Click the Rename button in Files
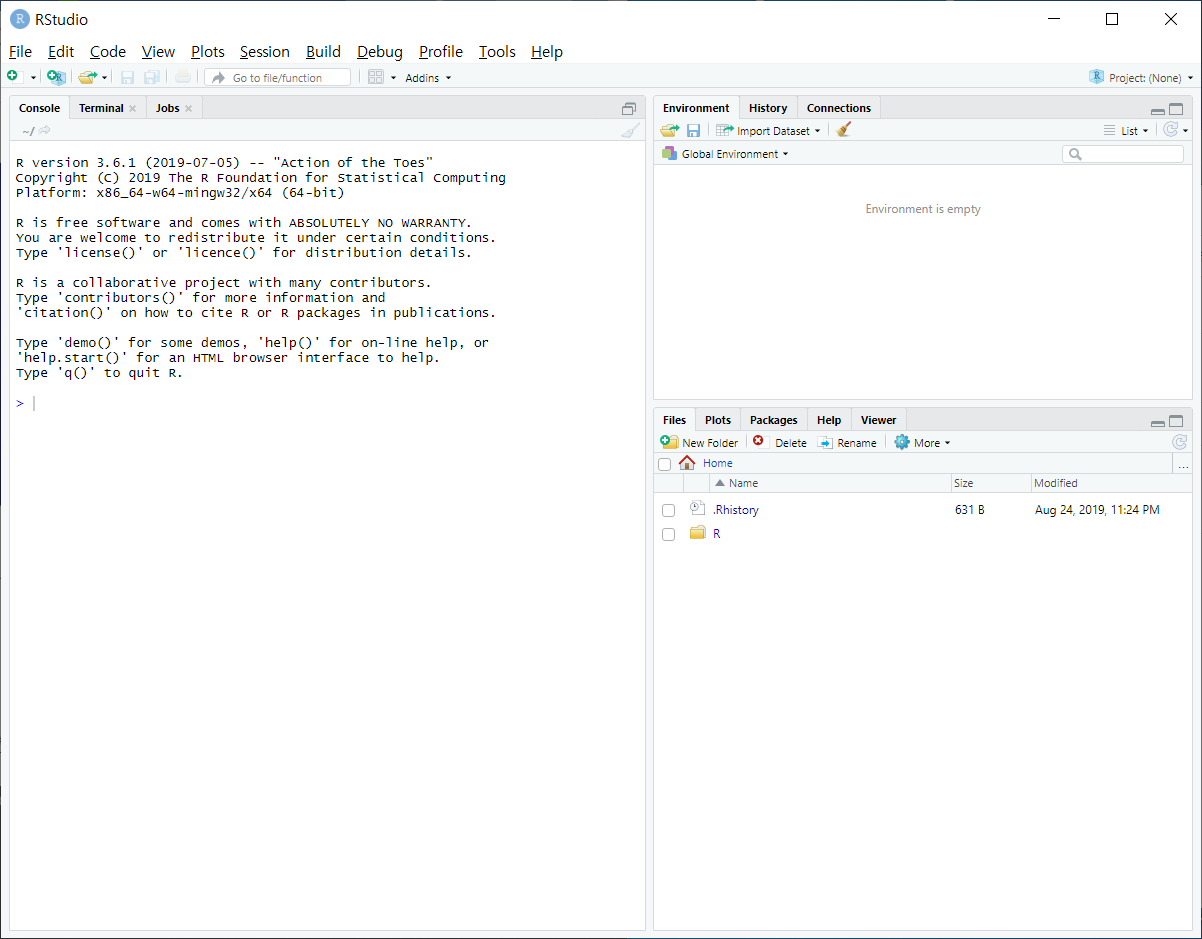This screenshot has width=1202, height=939. [x=847, y=442]
